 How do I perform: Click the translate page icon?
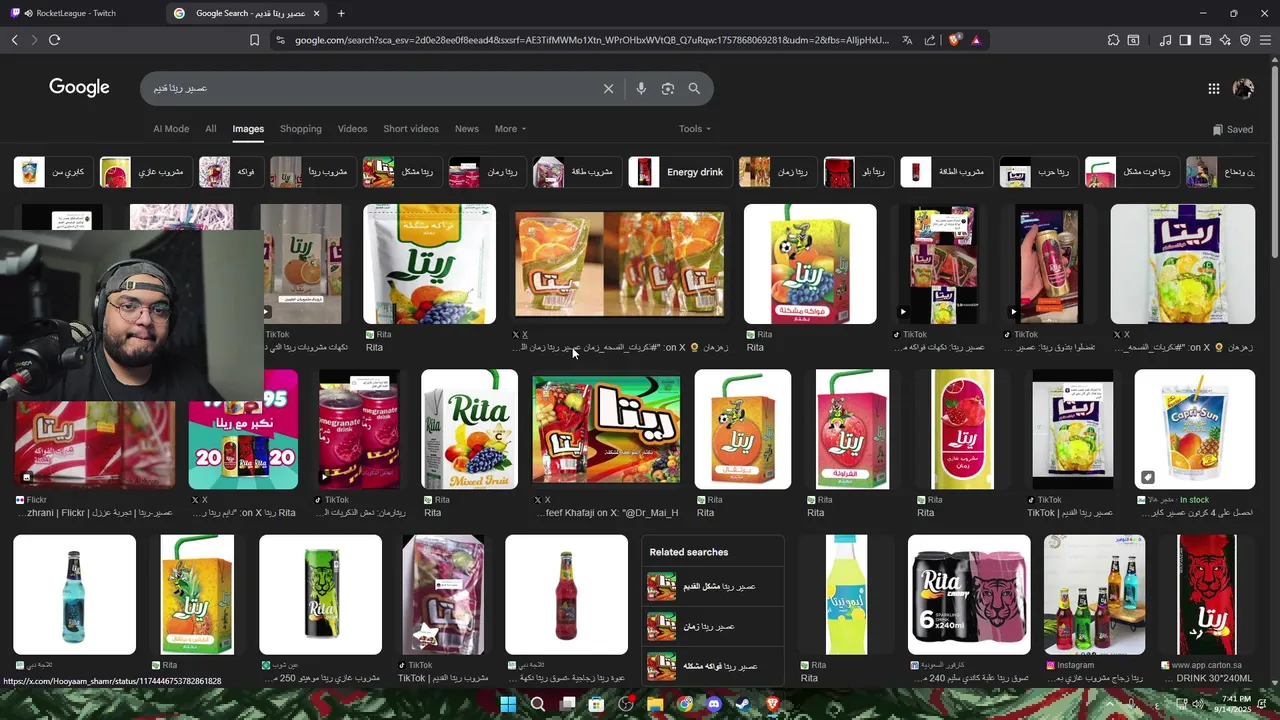[907, 40]
